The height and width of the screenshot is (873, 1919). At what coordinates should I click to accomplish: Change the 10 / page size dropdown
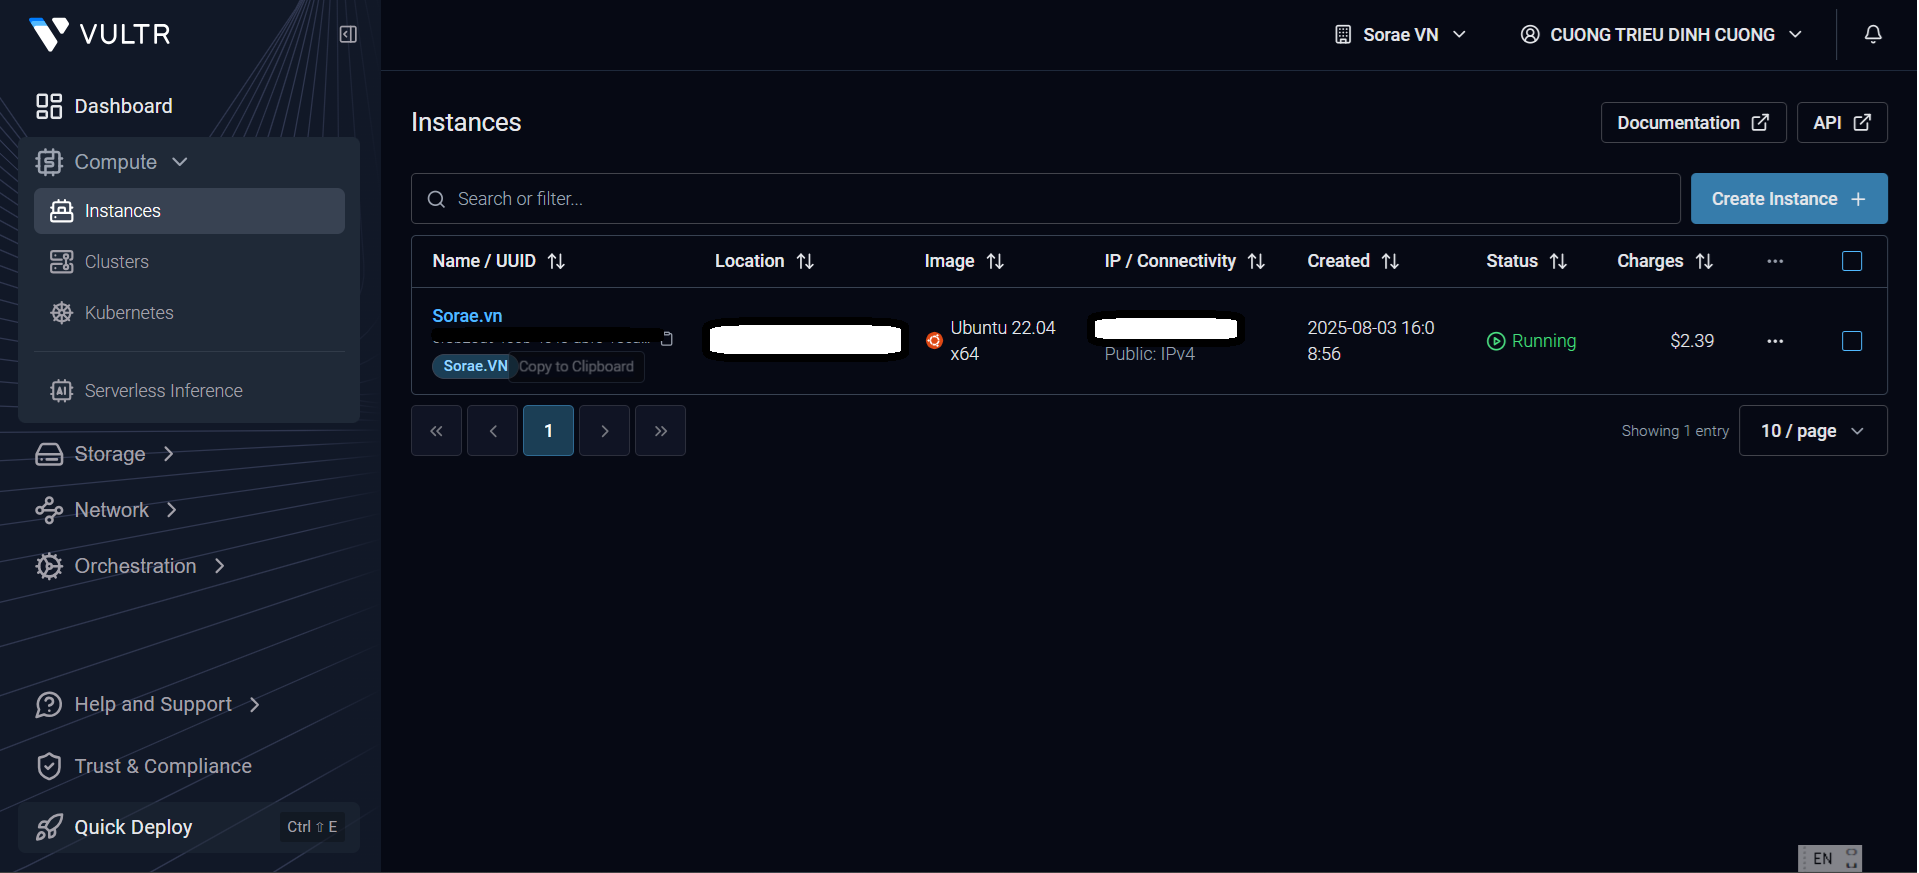tap(1813, 431)
